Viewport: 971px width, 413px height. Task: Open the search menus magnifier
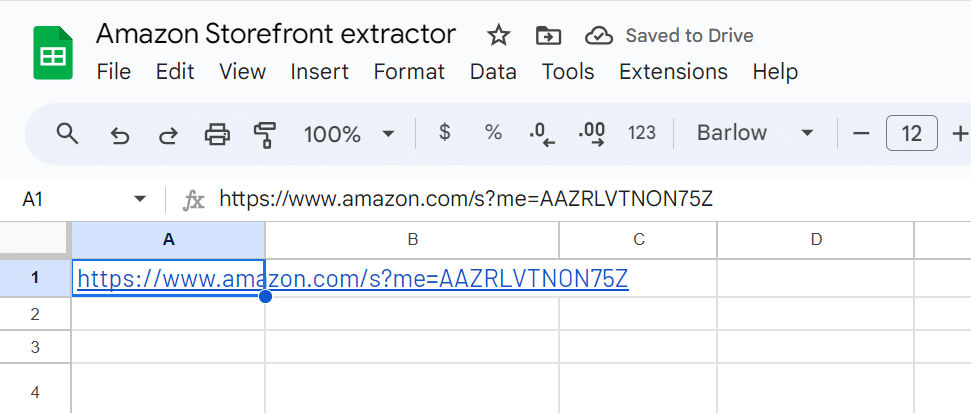[x=67, y=133]
